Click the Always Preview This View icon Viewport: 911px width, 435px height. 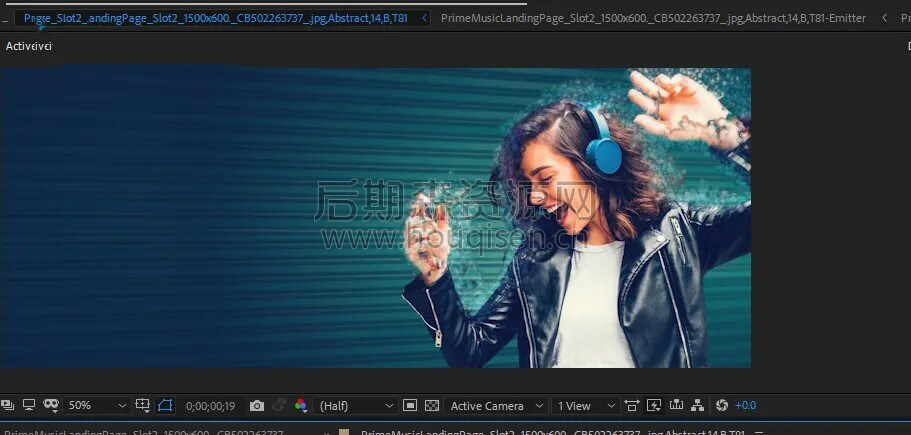coord(7,405)
